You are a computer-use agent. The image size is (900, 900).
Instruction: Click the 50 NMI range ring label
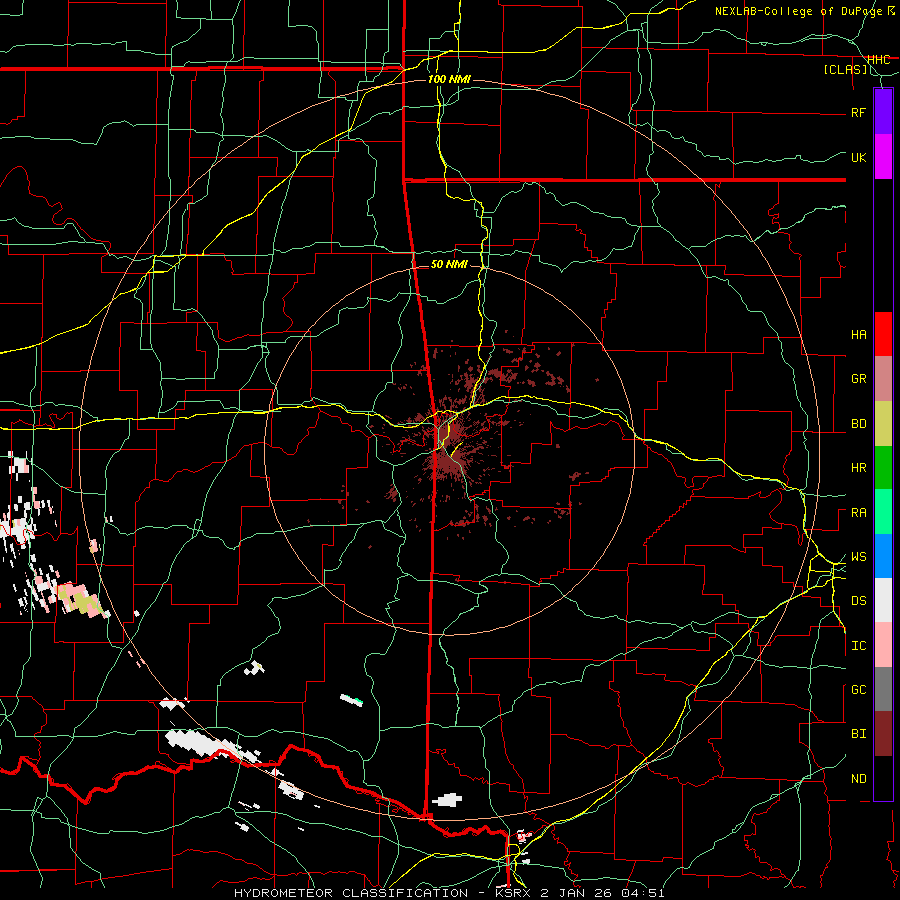449,264
